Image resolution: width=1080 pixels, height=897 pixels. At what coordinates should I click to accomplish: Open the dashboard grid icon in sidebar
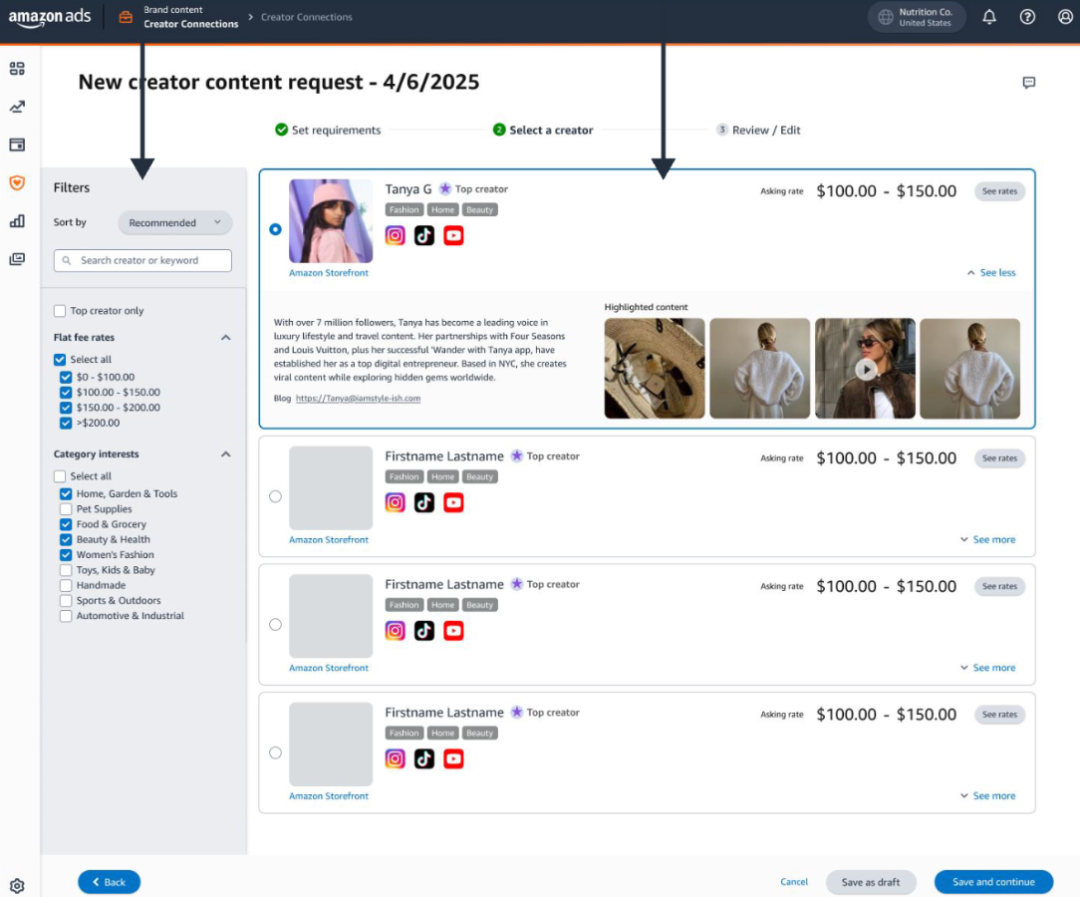(x=17, y=68)
